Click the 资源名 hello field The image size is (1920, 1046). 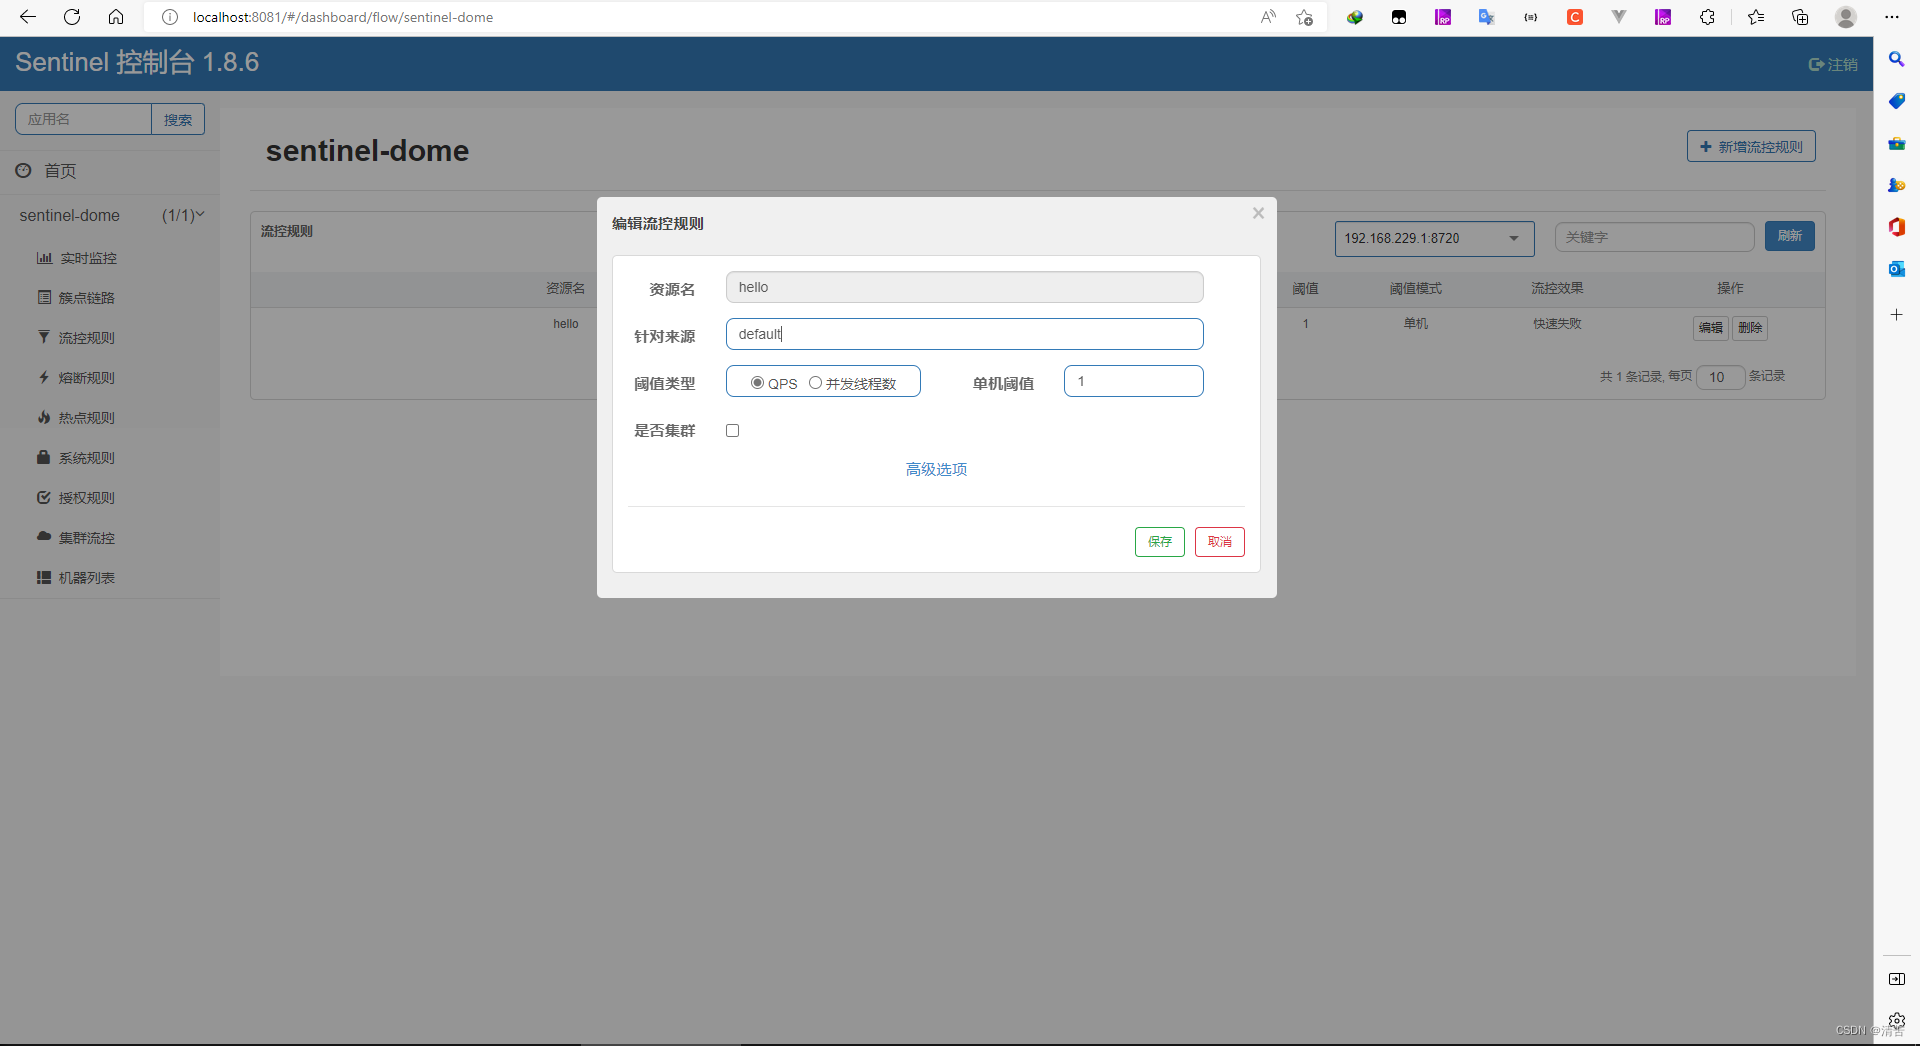[964, 287]
